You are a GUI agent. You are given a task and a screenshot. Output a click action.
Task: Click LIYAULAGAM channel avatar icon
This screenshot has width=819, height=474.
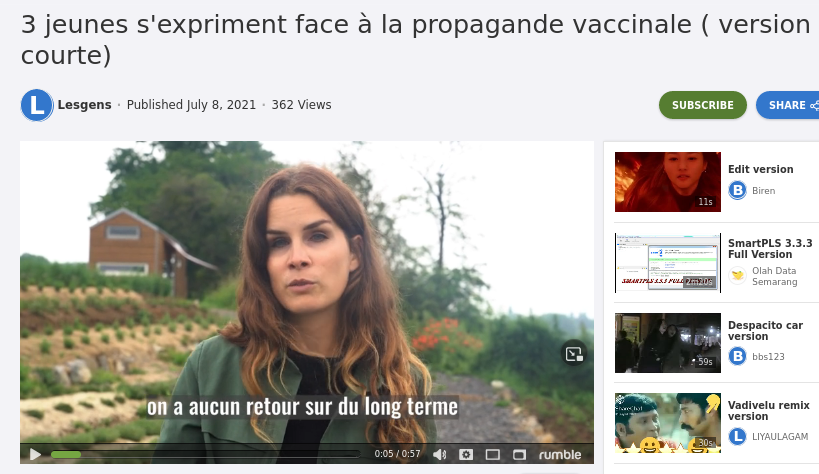point(737,436)
